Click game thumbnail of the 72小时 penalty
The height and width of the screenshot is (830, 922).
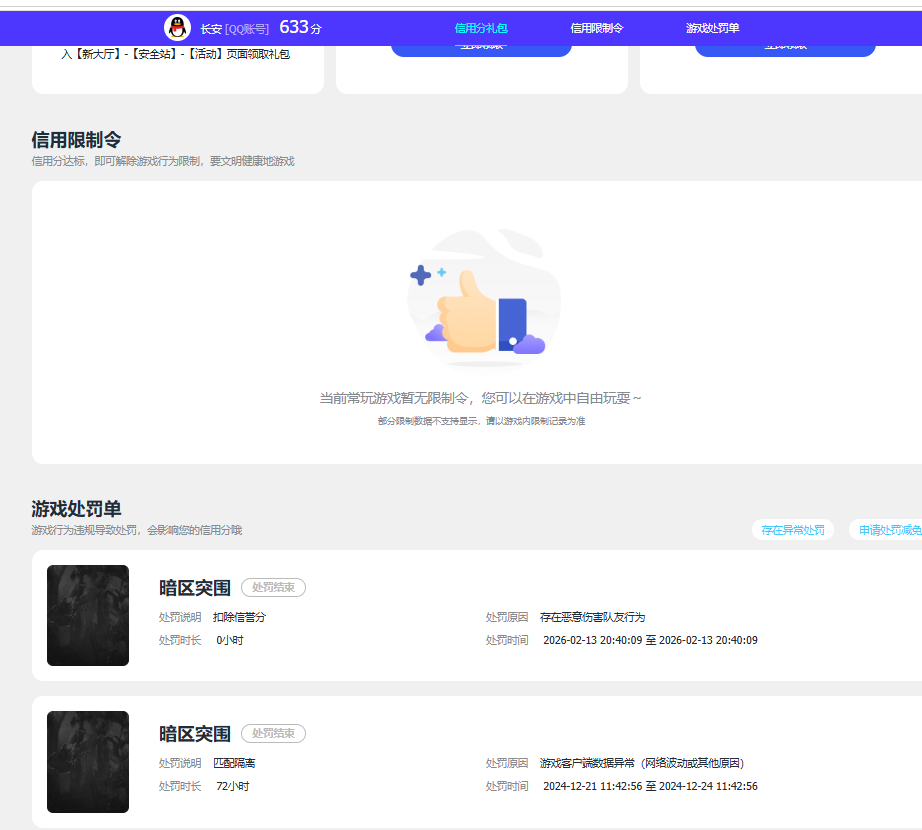click(88, 762)
